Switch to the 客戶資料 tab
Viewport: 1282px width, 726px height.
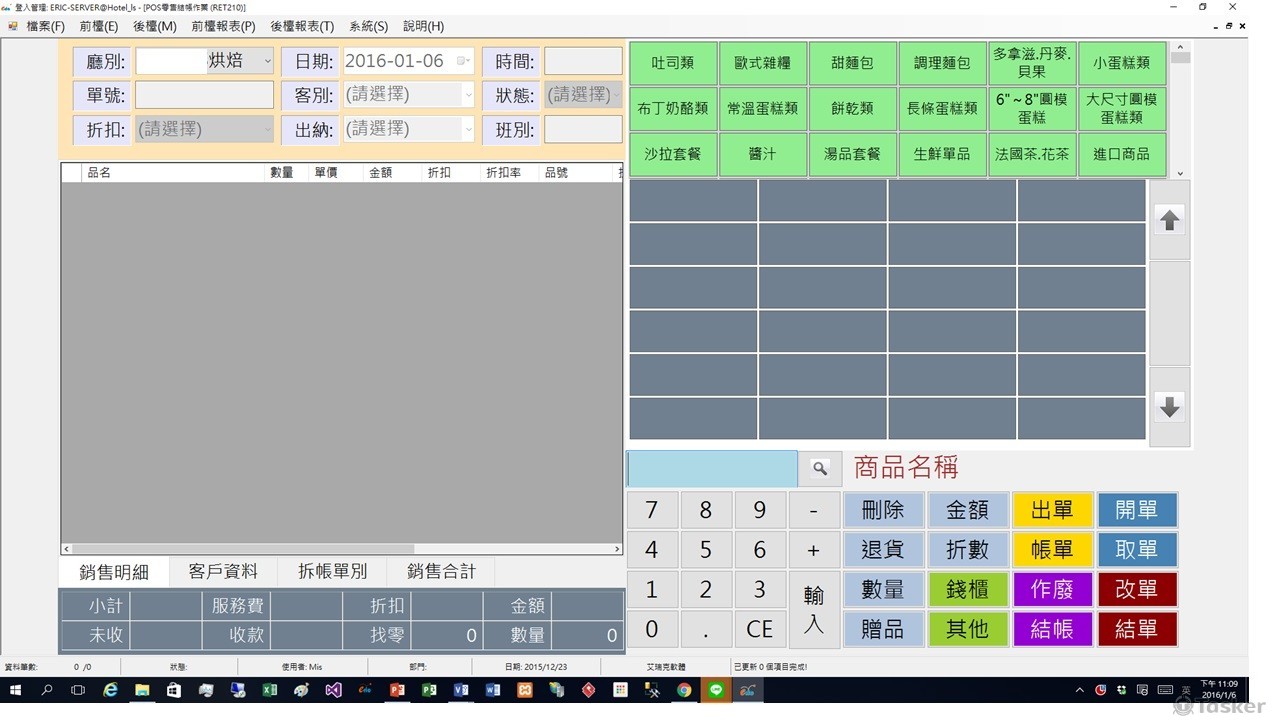pos(223,572)
